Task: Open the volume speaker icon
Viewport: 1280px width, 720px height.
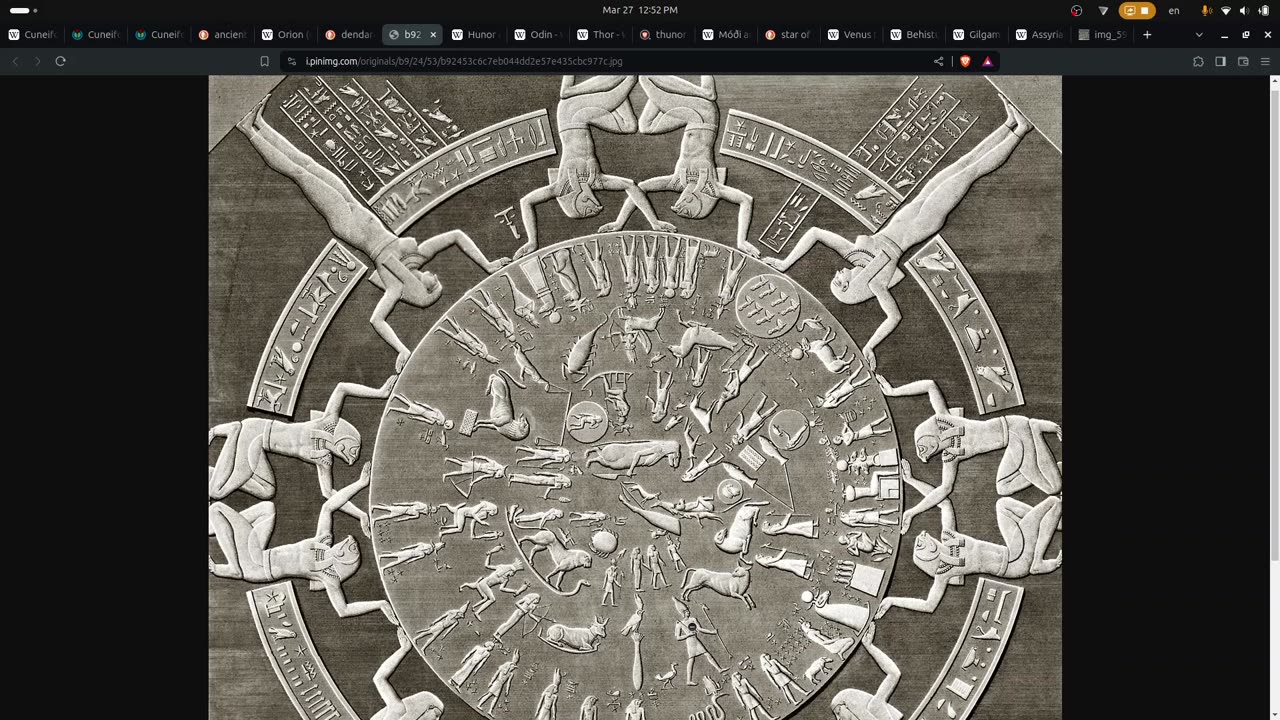Action: tap(1245, 10)
